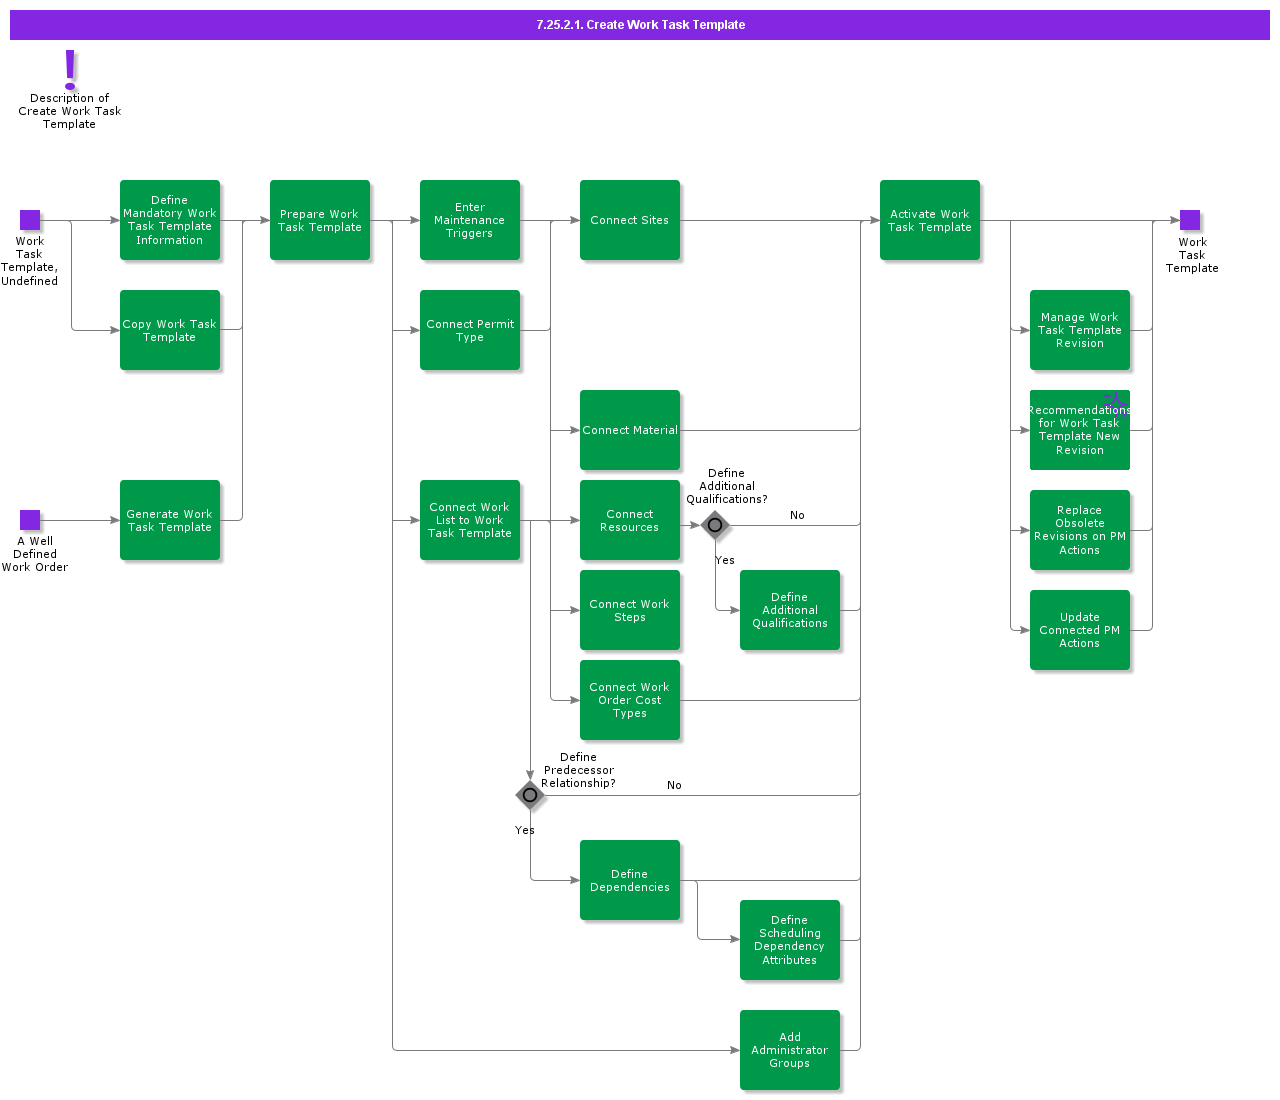Select Prepare Work Task Template box
The height and width of the screenshot is (1100, 1280).
pyautogui.click(x=320, y=220)
